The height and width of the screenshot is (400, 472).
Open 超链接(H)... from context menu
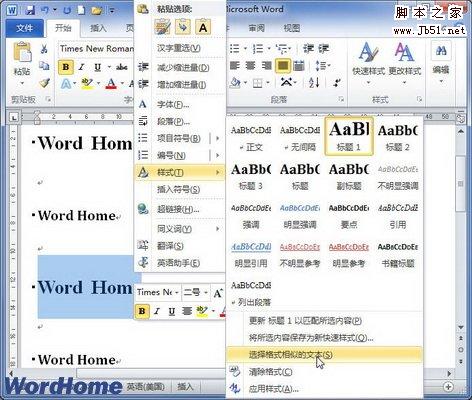point(180,210)
